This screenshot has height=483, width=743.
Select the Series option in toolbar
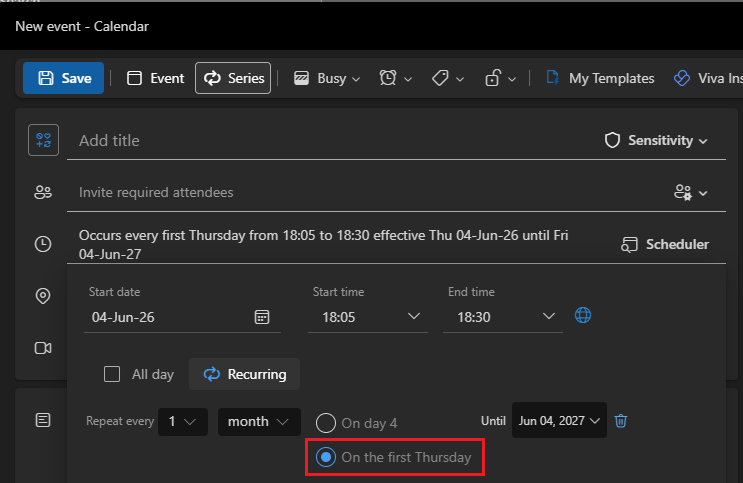(x=233, y=78)
